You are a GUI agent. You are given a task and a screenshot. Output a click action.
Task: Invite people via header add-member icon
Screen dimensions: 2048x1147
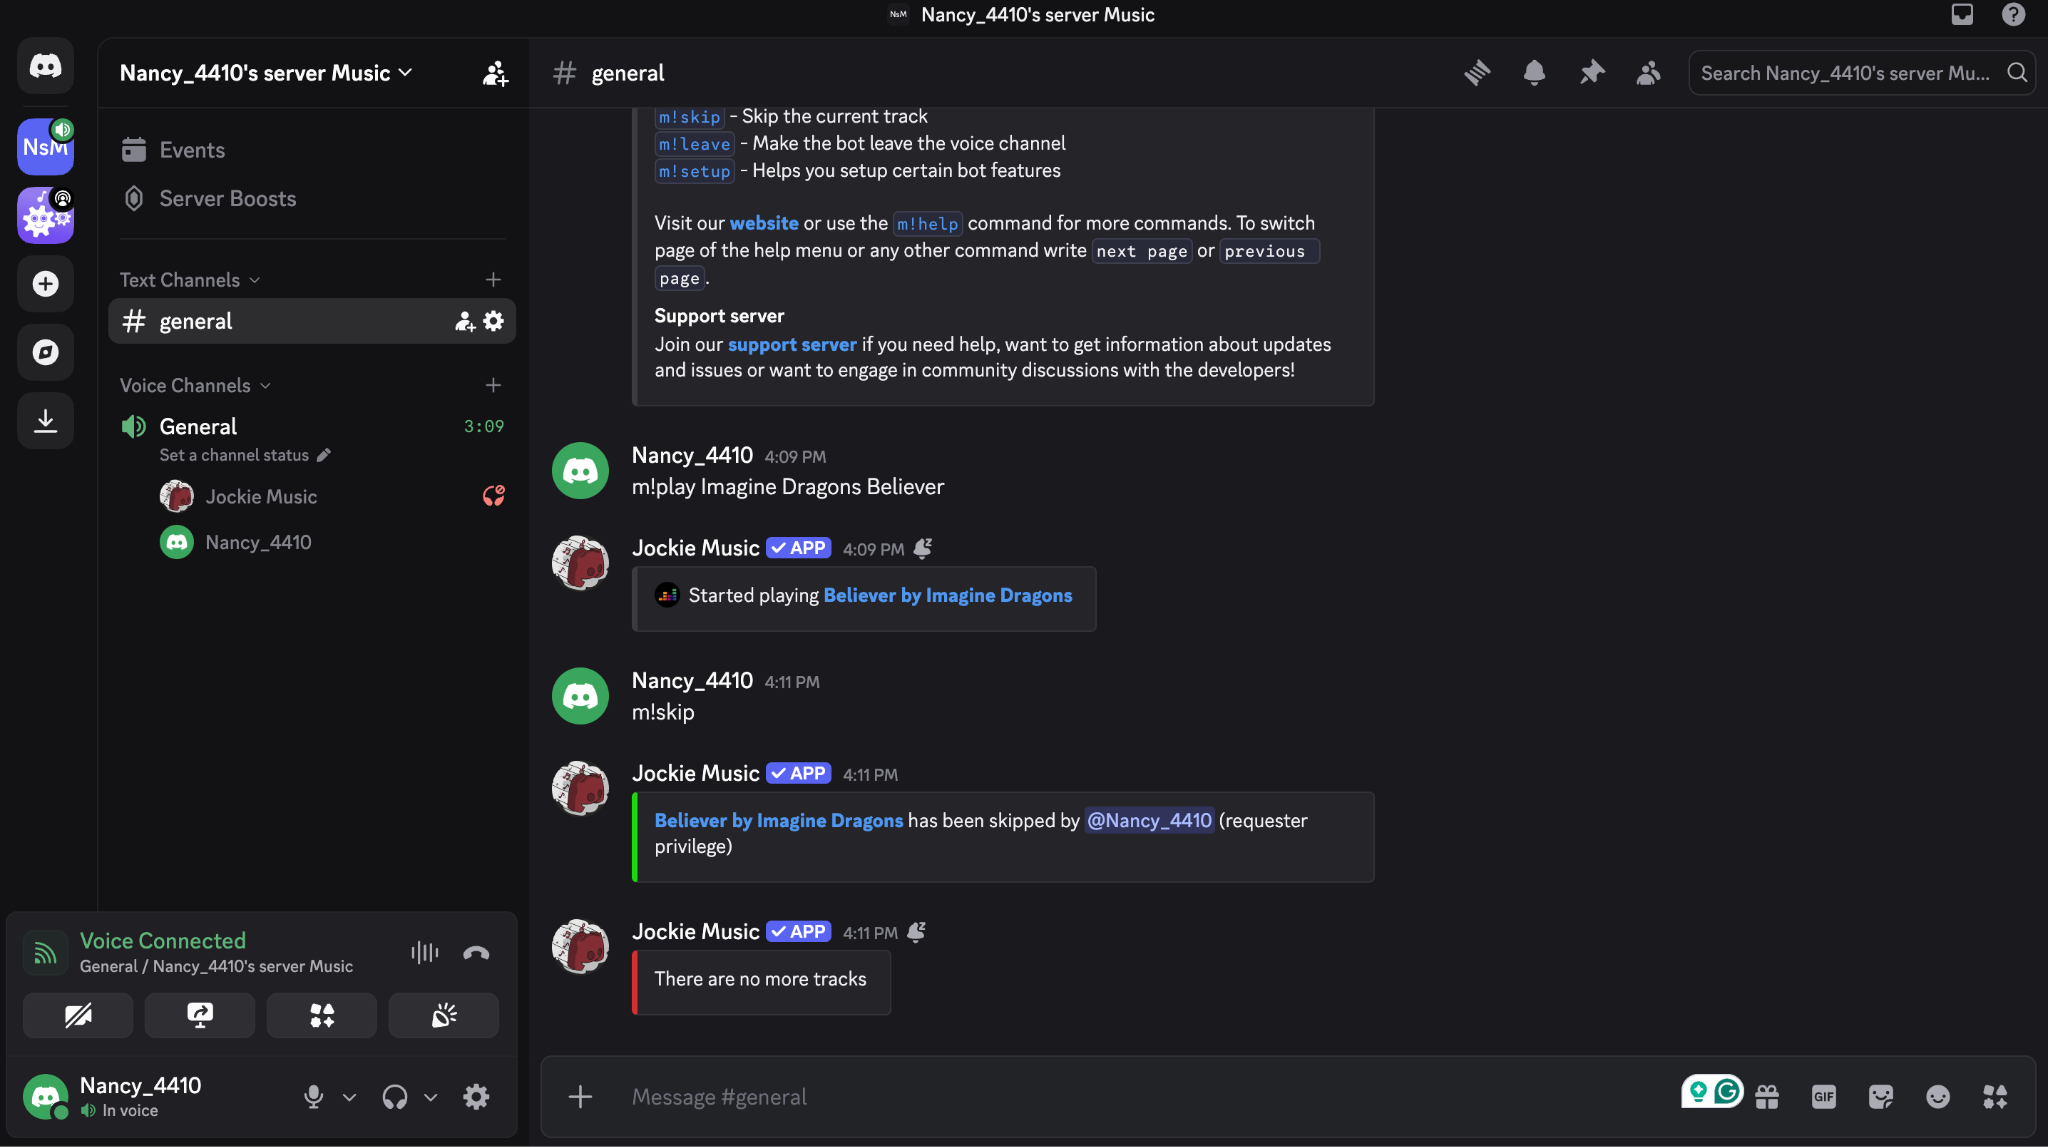pyautogui.click(x=495, y=73)
